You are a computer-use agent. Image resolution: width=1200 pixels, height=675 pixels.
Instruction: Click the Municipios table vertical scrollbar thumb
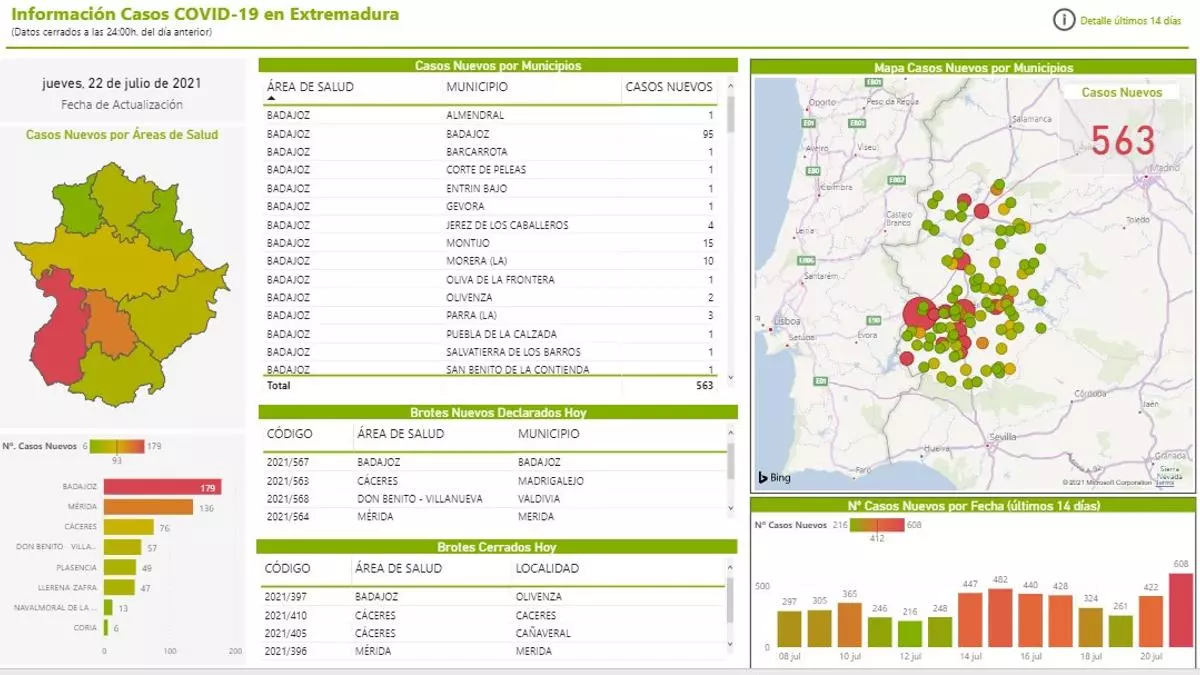pyautogui.click(x=730, y=114)
